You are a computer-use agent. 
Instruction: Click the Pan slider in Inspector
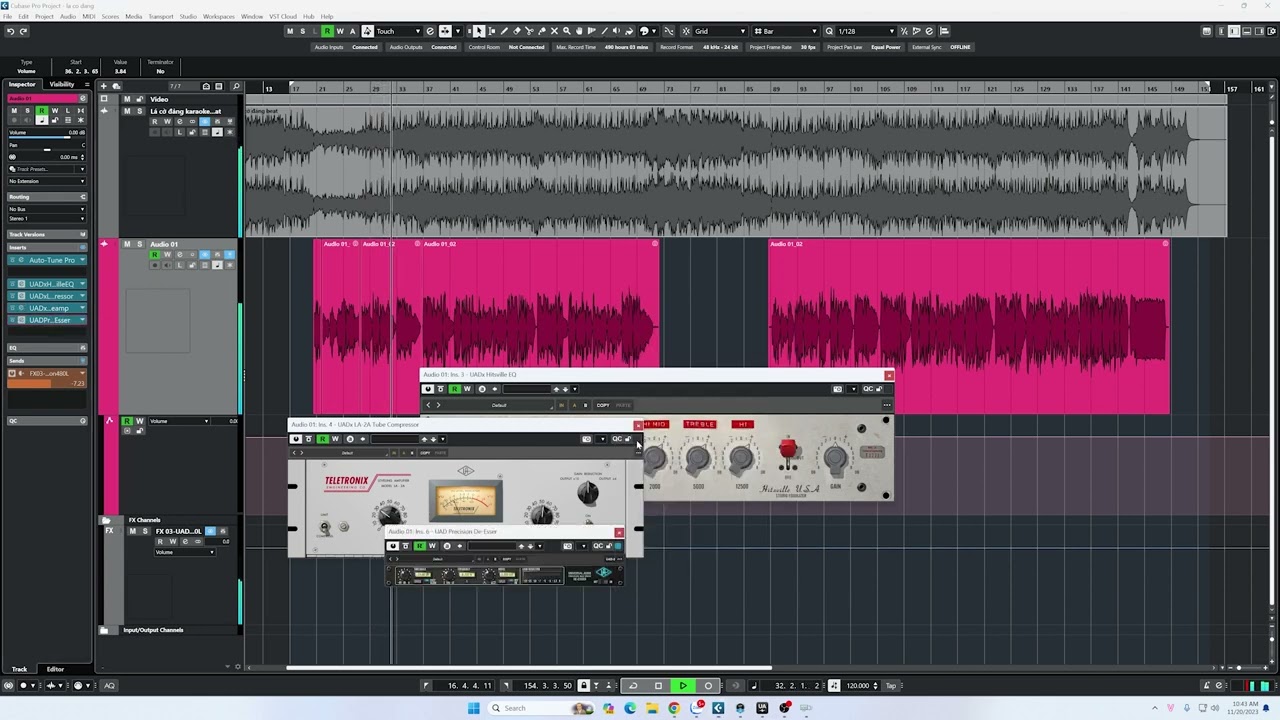click(x=46, y=148)
